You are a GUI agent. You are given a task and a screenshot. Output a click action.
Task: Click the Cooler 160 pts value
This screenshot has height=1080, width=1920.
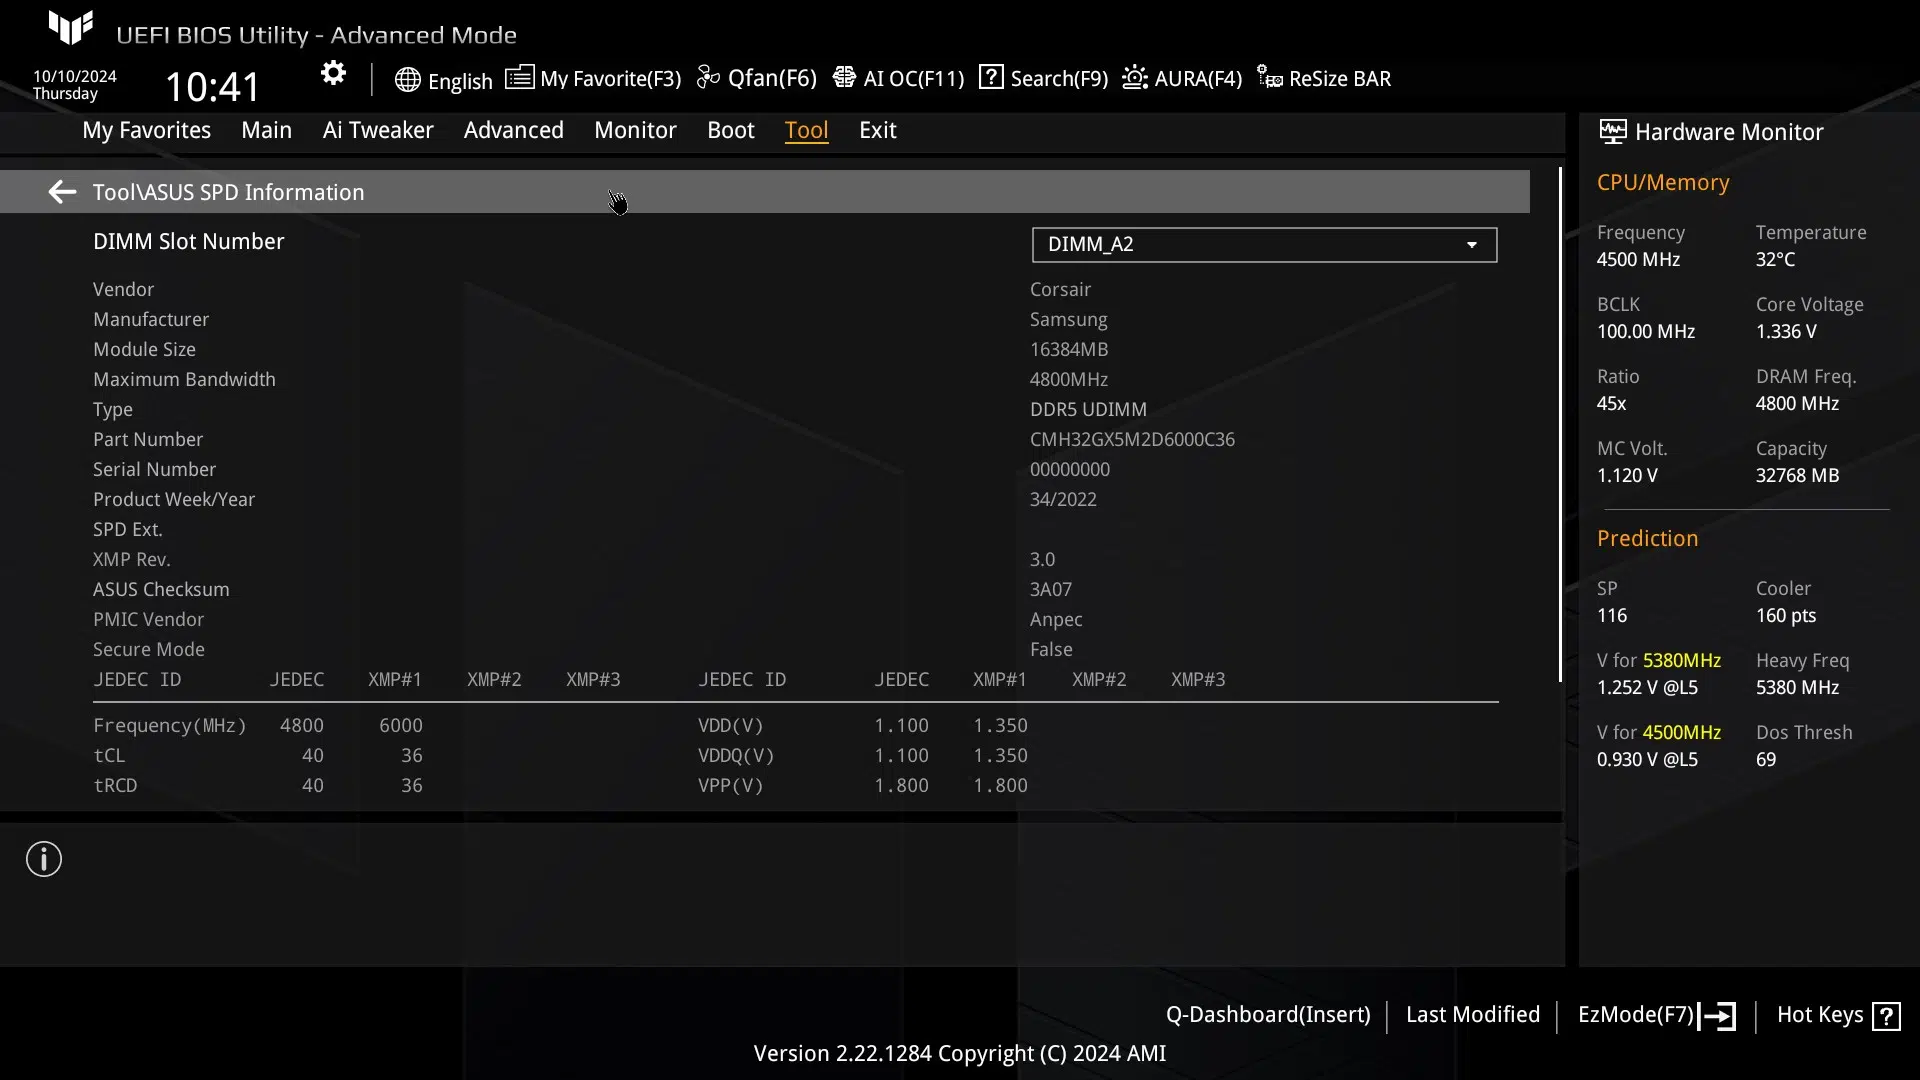(1786, 615)
